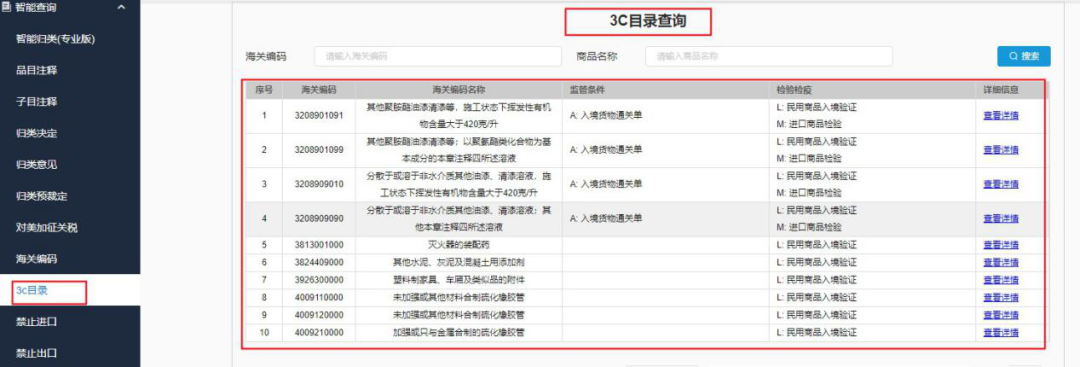Click the 海关编码名称 column header
This screenshot has width=1080, height=367.
tap(459, 90)
